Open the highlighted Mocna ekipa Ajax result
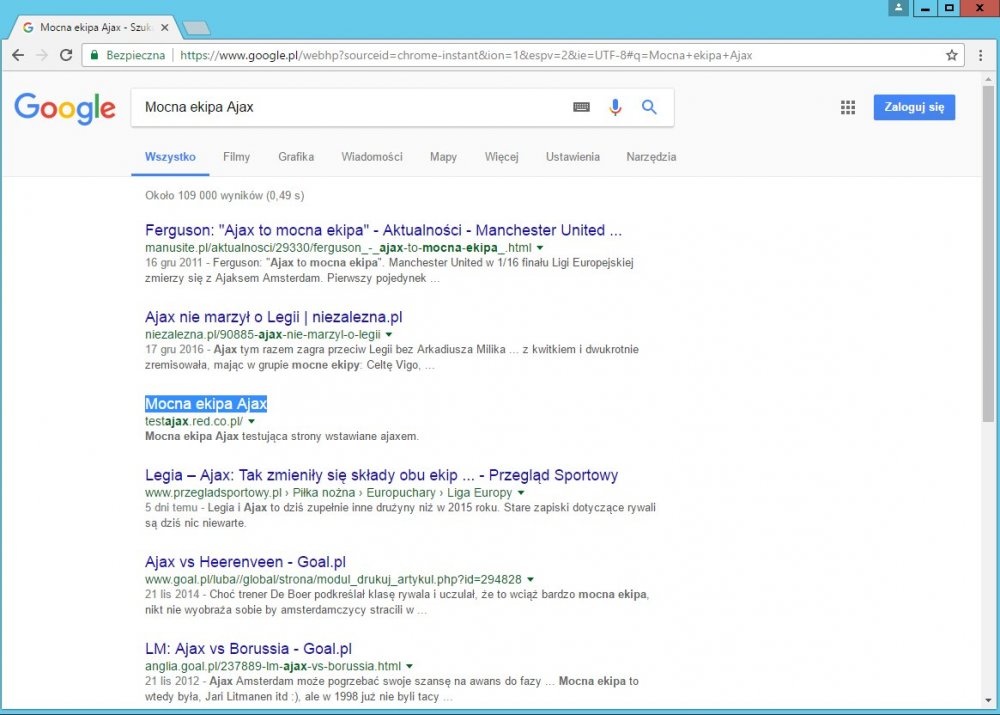 (x=206, y=404)
